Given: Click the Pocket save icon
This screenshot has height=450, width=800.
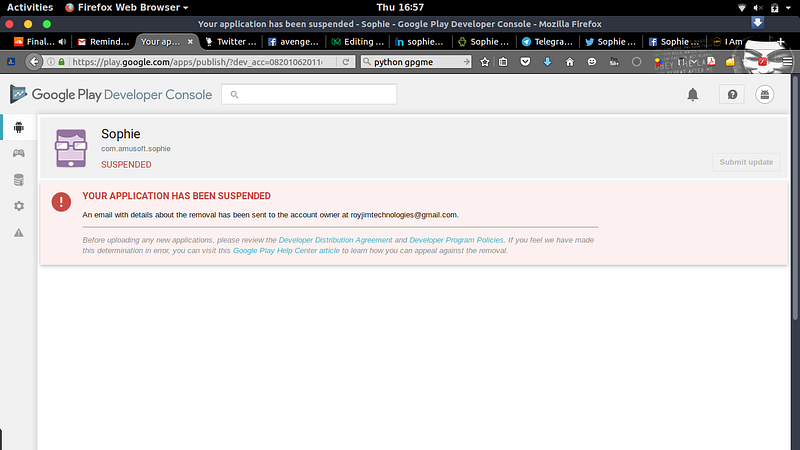Looking at the screenshot, I should click(525, 62).
